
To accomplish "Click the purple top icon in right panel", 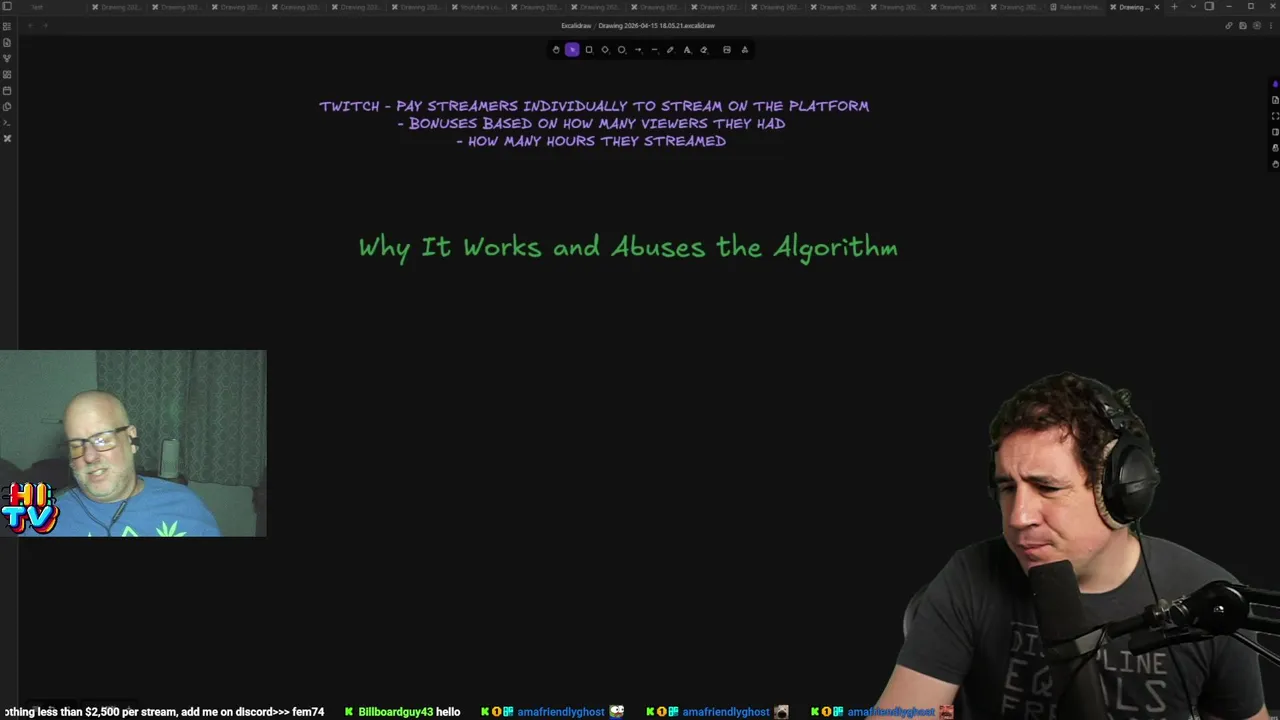I will tap(1275, 85).
